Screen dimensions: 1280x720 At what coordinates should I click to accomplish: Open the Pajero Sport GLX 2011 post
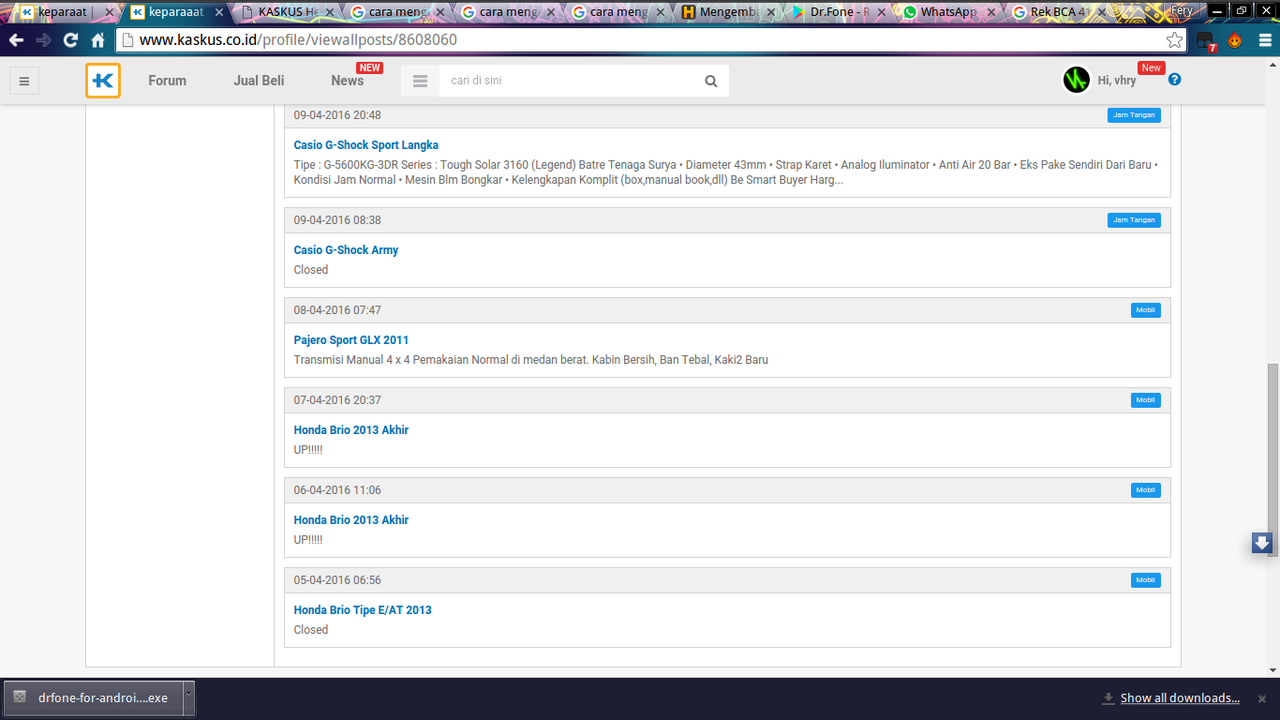pyautogui.click(x=351, y=340)
